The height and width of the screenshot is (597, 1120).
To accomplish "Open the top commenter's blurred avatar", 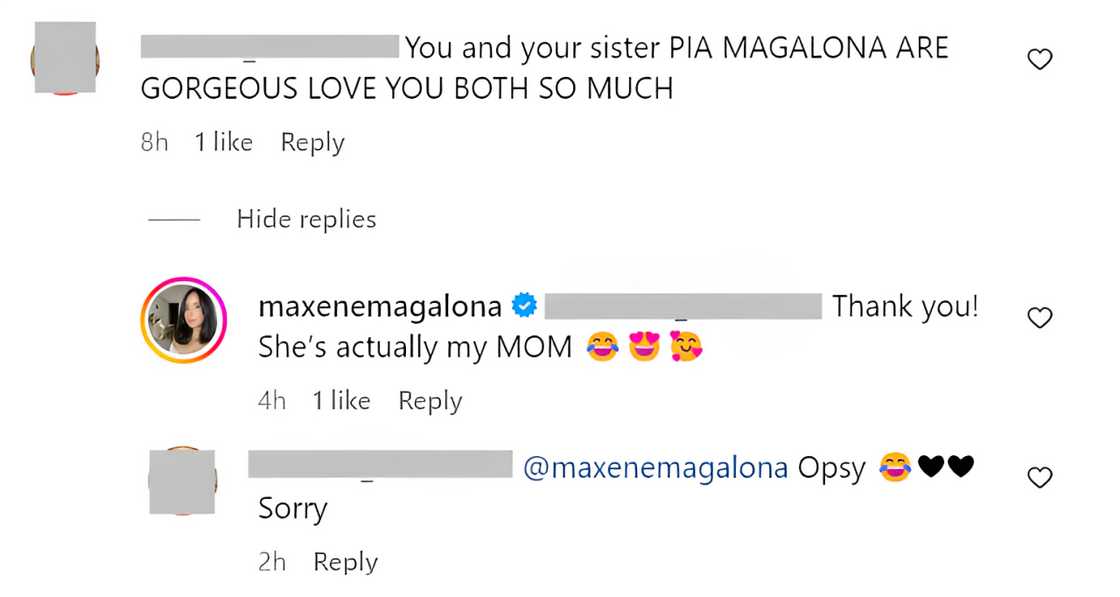I will click(65, 58).
